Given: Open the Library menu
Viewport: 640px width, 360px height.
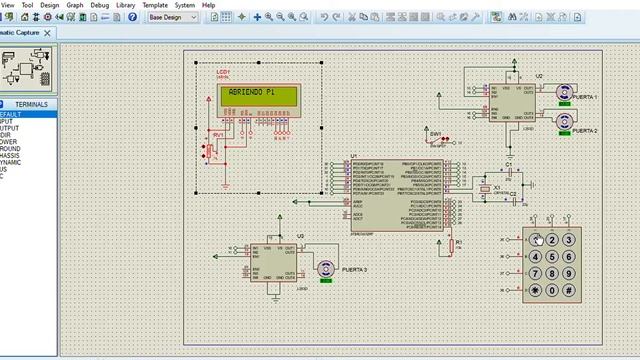Looking at the screenshot, I should tap(126, 5).
